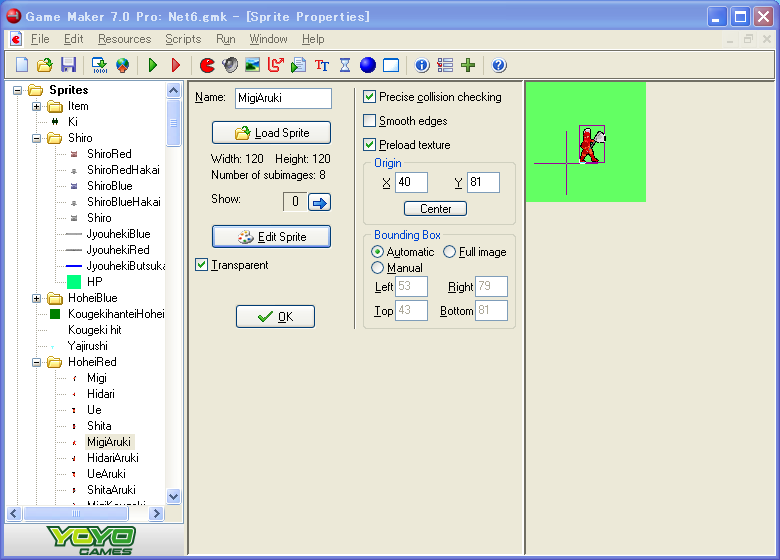The image size is (780, 560).
Task: Collapse the Shiro folder
Action: pyautogui.click(x=36, y=138)
